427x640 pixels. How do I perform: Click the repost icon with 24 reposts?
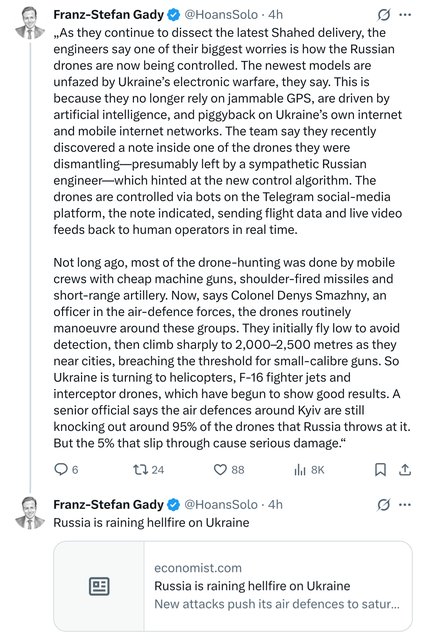[x=140, y=469]
